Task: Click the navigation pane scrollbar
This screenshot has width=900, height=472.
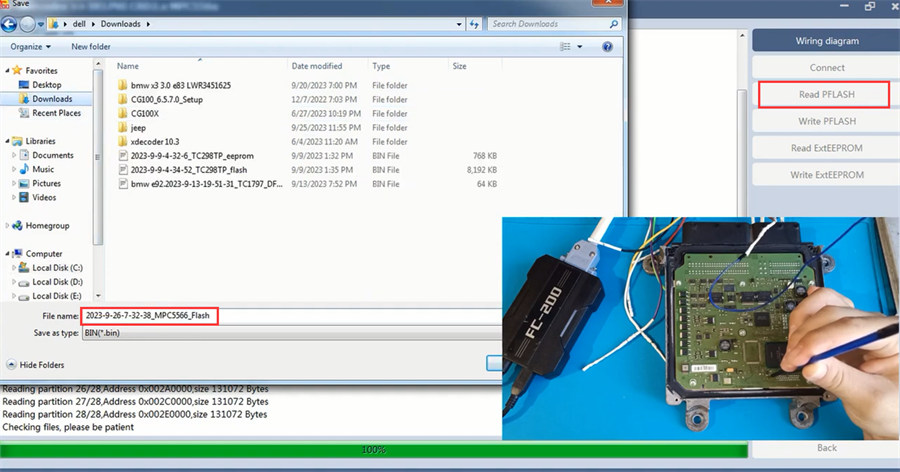Action: 98,158
